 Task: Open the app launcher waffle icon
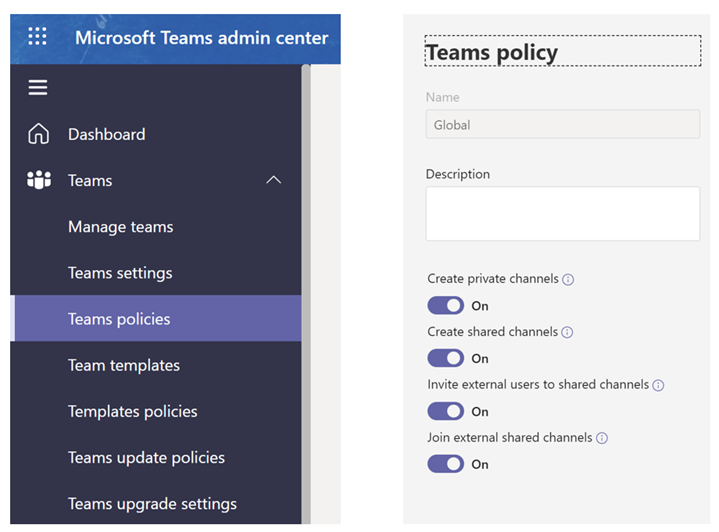38,36
